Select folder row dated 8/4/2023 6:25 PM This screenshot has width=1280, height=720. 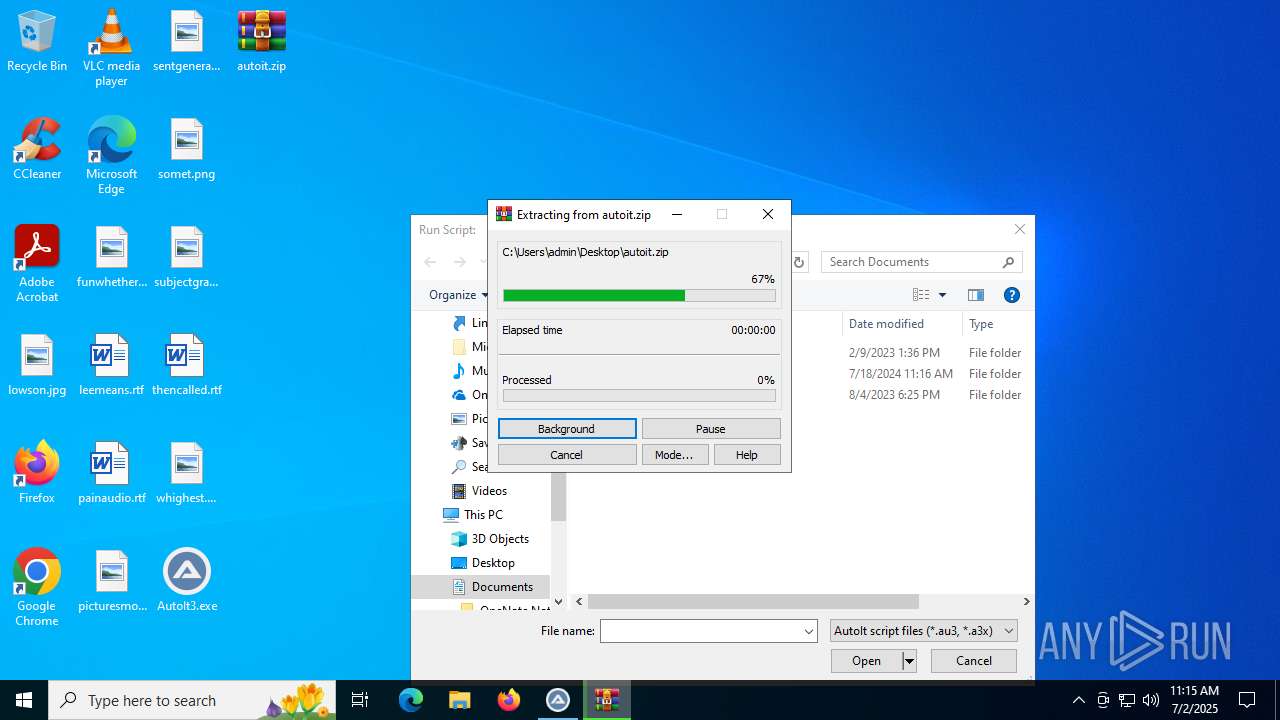[800, 395]
